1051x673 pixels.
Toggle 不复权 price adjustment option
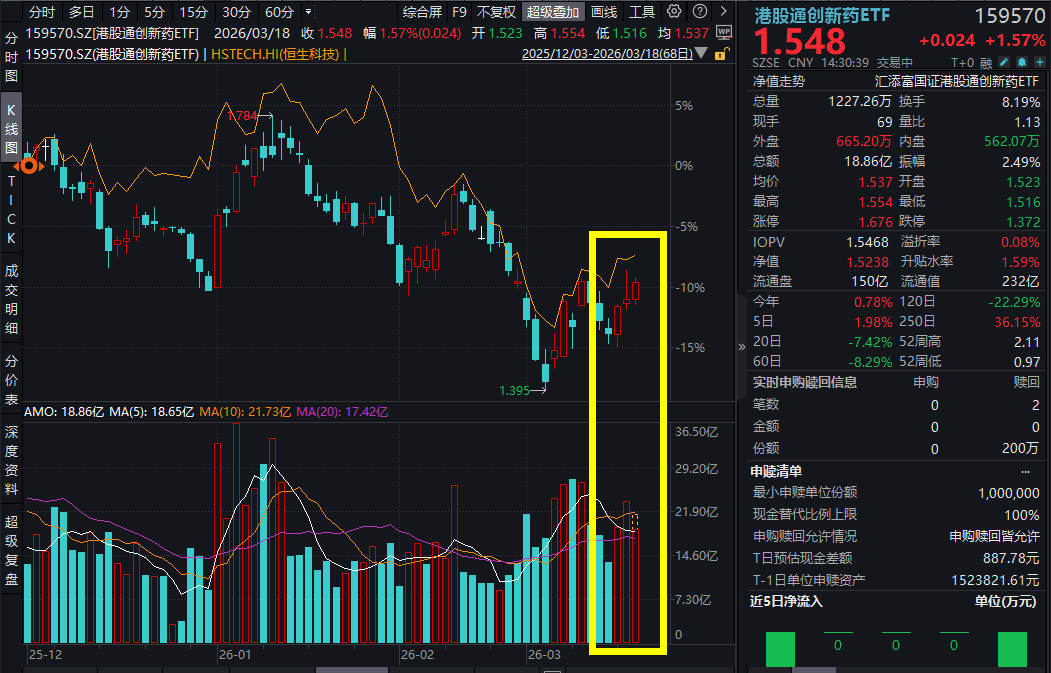coord(496,12)
